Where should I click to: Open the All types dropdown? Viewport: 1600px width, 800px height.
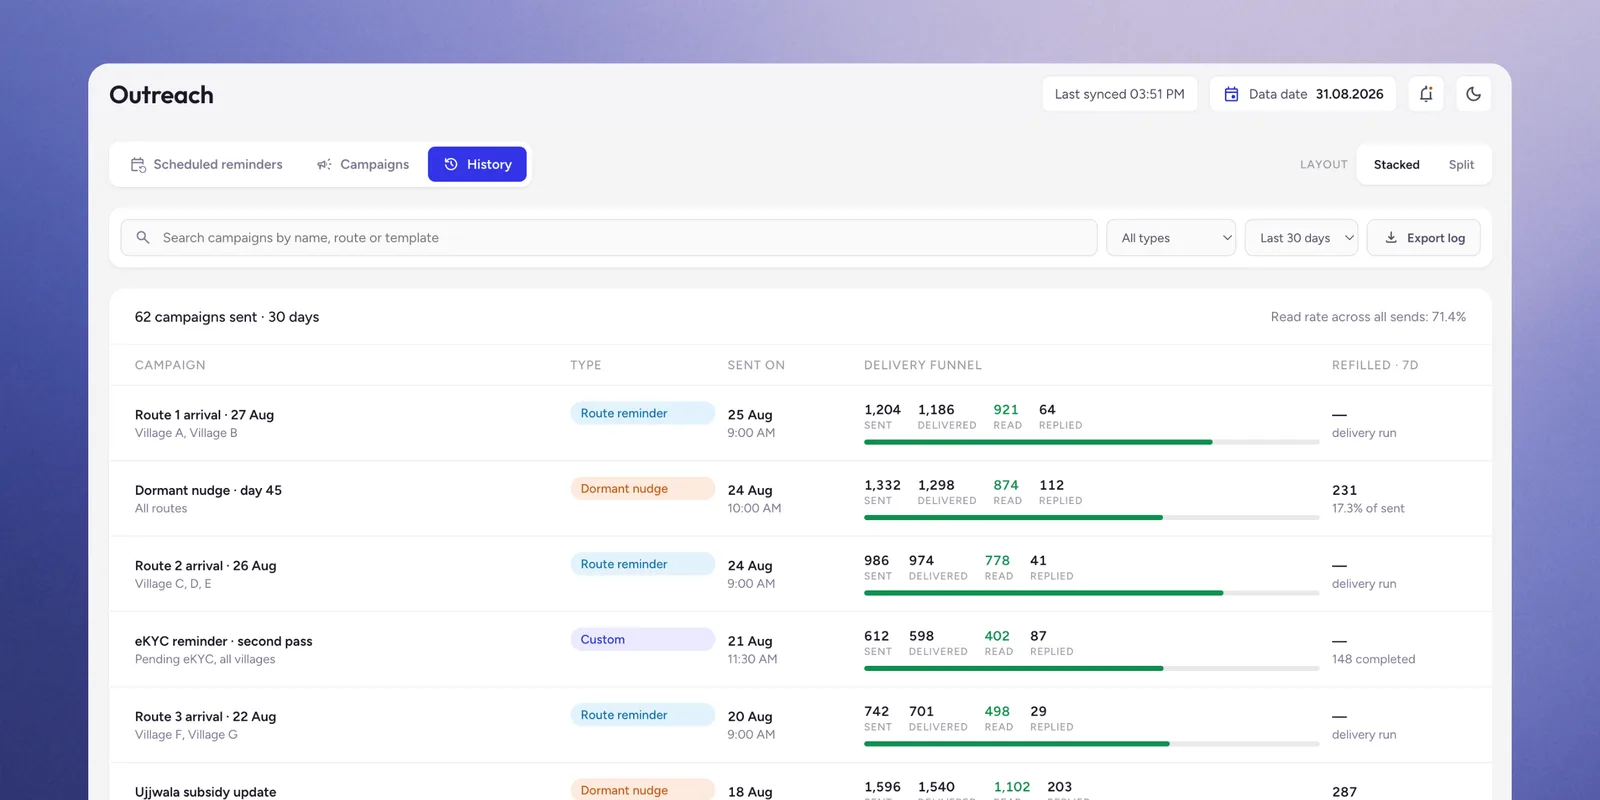[x=1171, y=238]
